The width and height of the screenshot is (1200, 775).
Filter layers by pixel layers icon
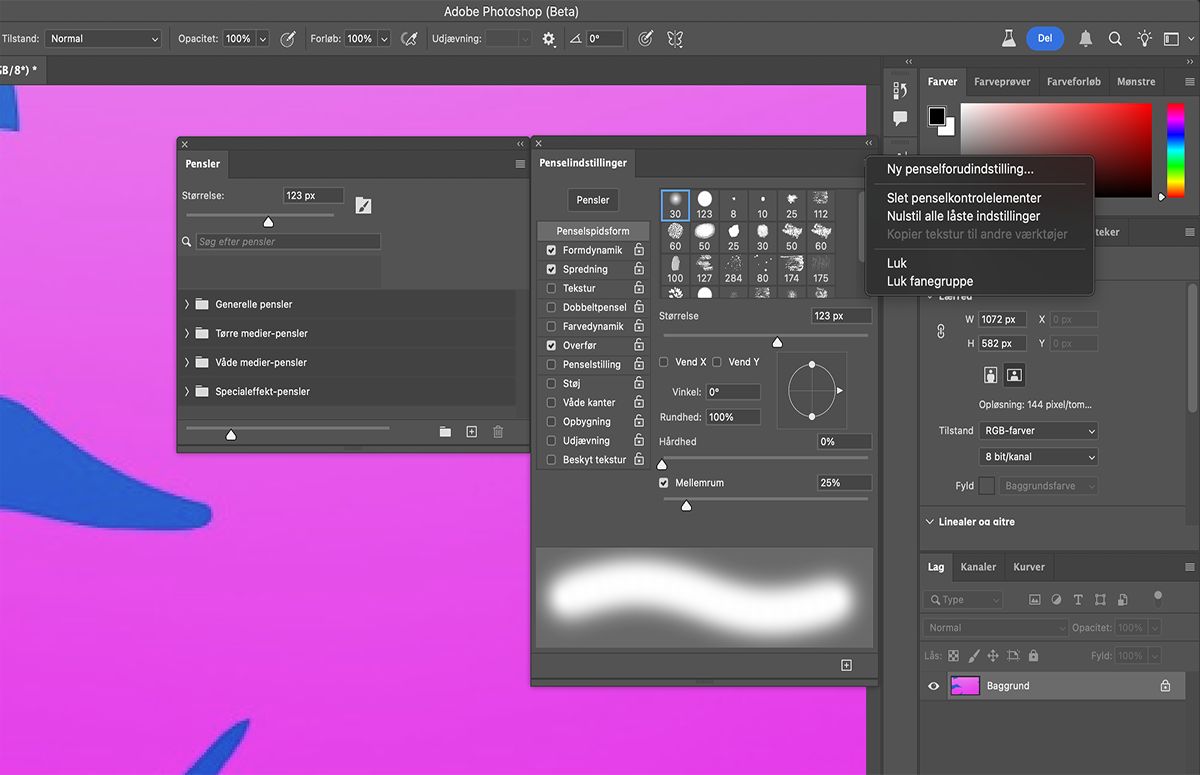click(1035, 600)
